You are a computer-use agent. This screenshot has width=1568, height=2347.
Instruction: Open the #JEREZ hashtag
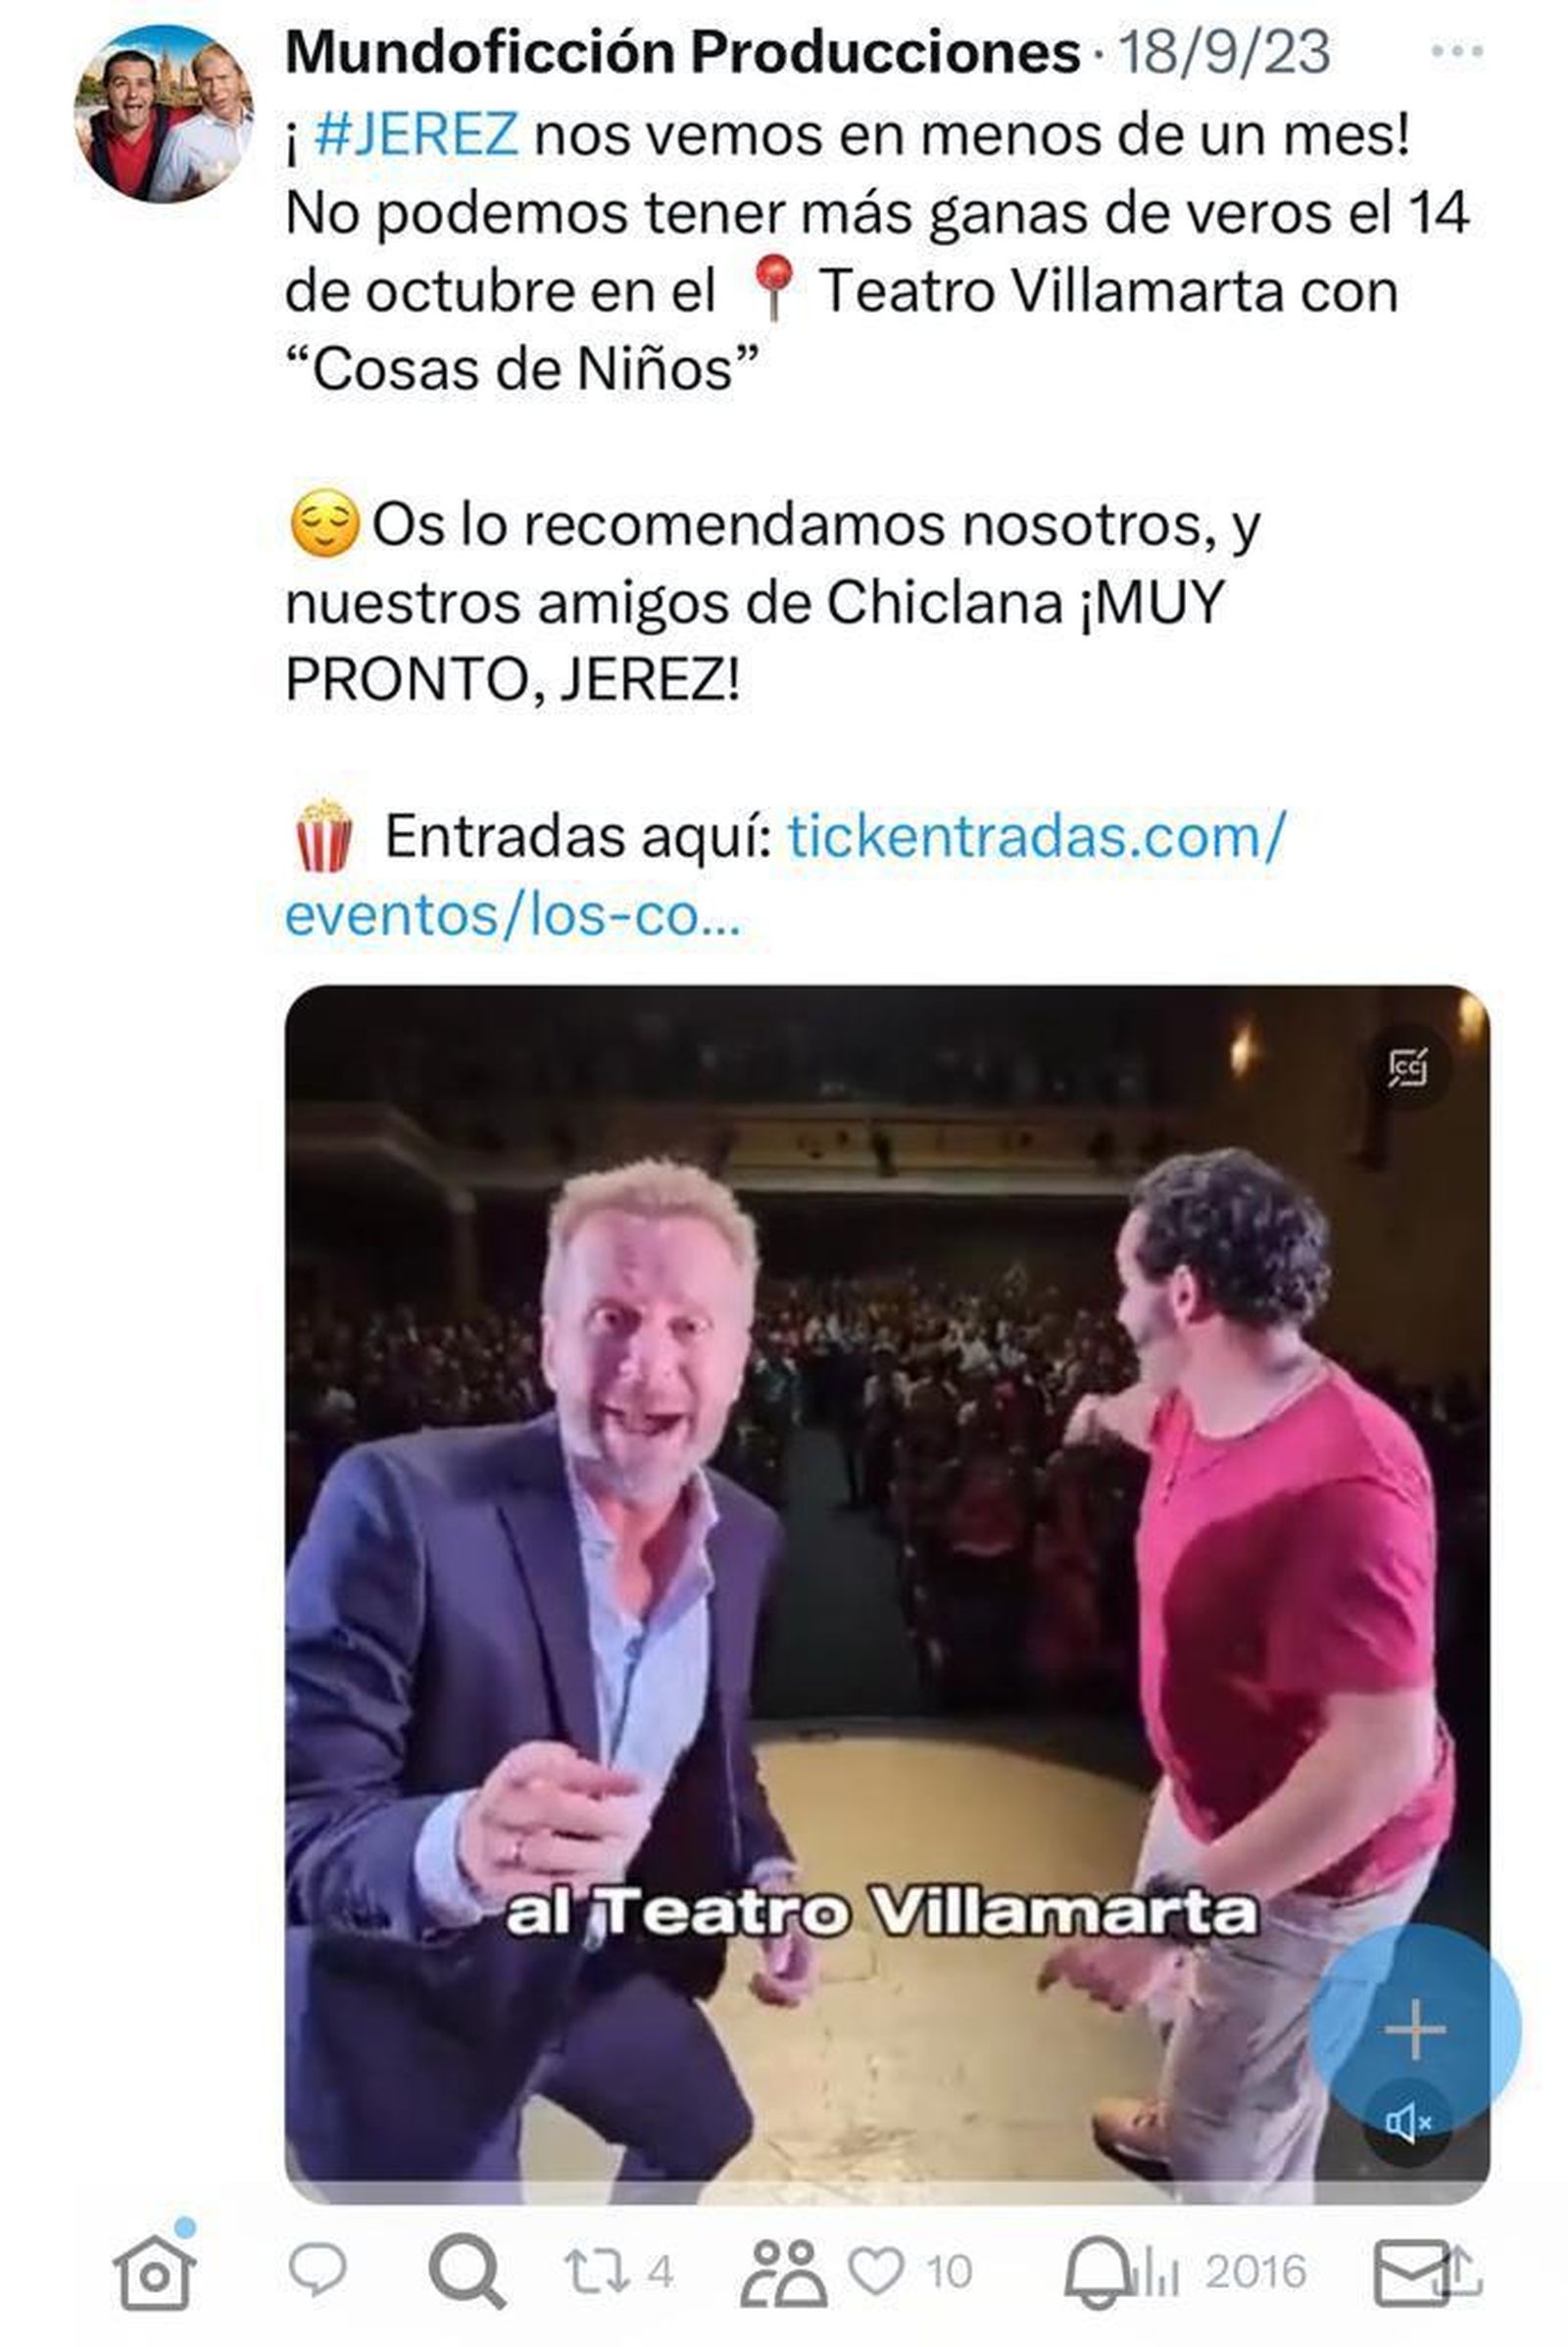(416, 134)
